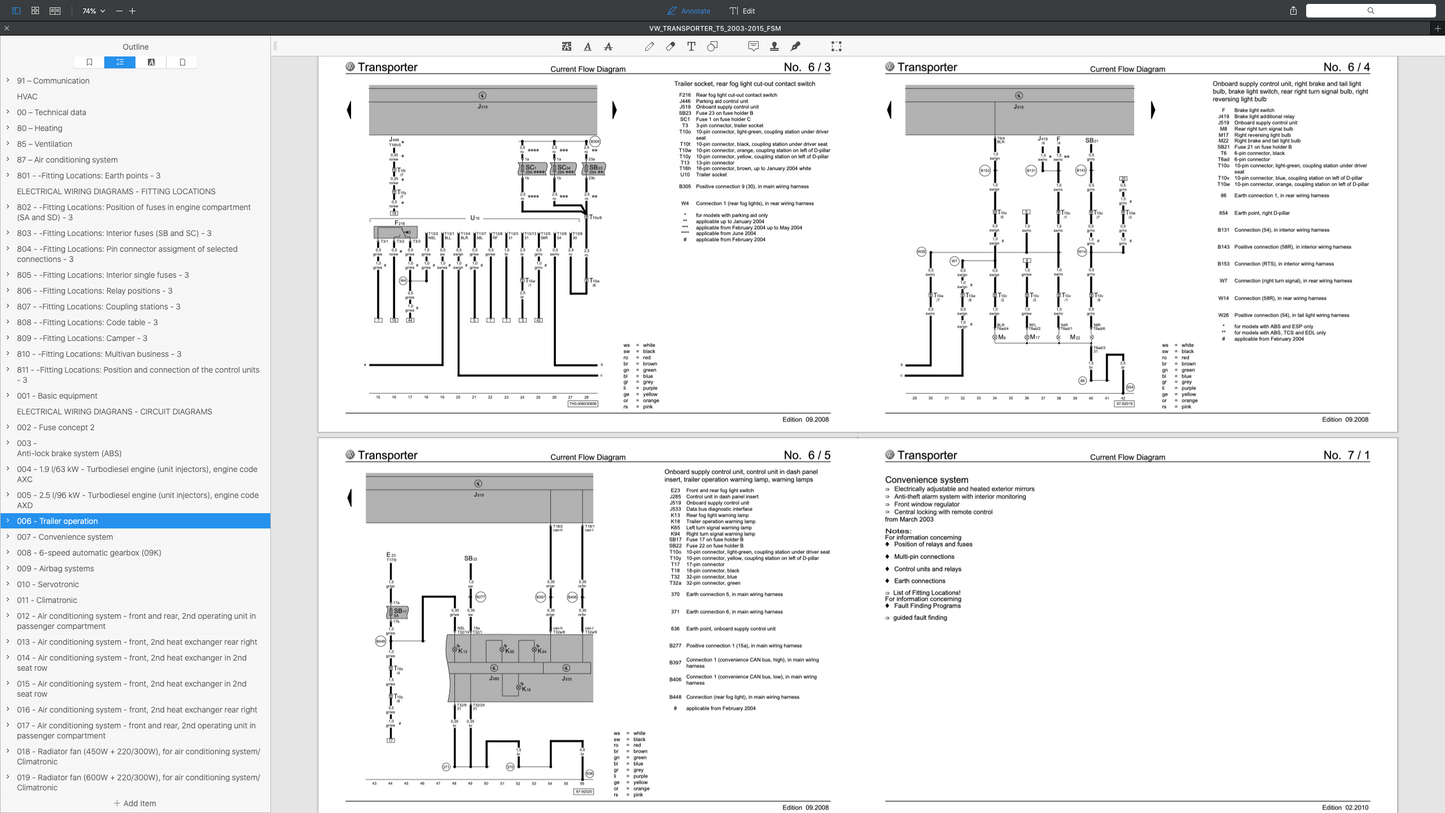1445x813 pixels.
Task: Select the rectangular selection tool
Action: coord(836,46)
